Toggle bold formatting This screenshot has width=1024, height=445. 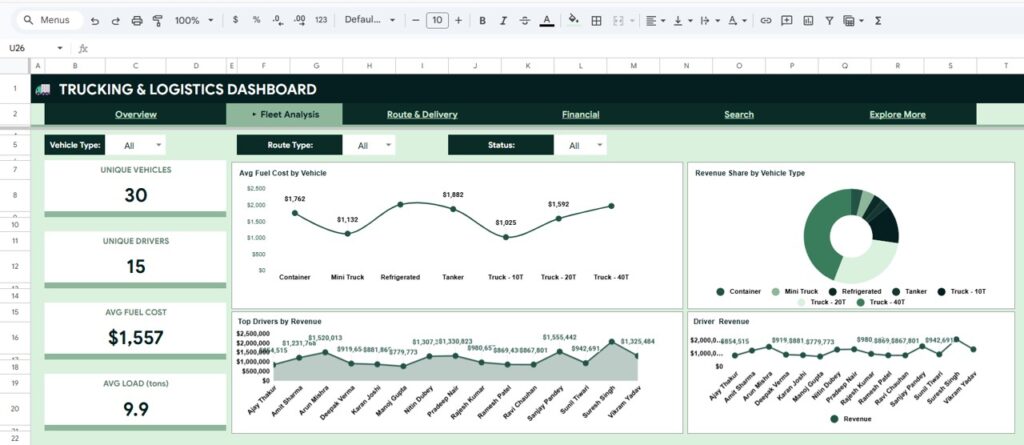(482, 21)
